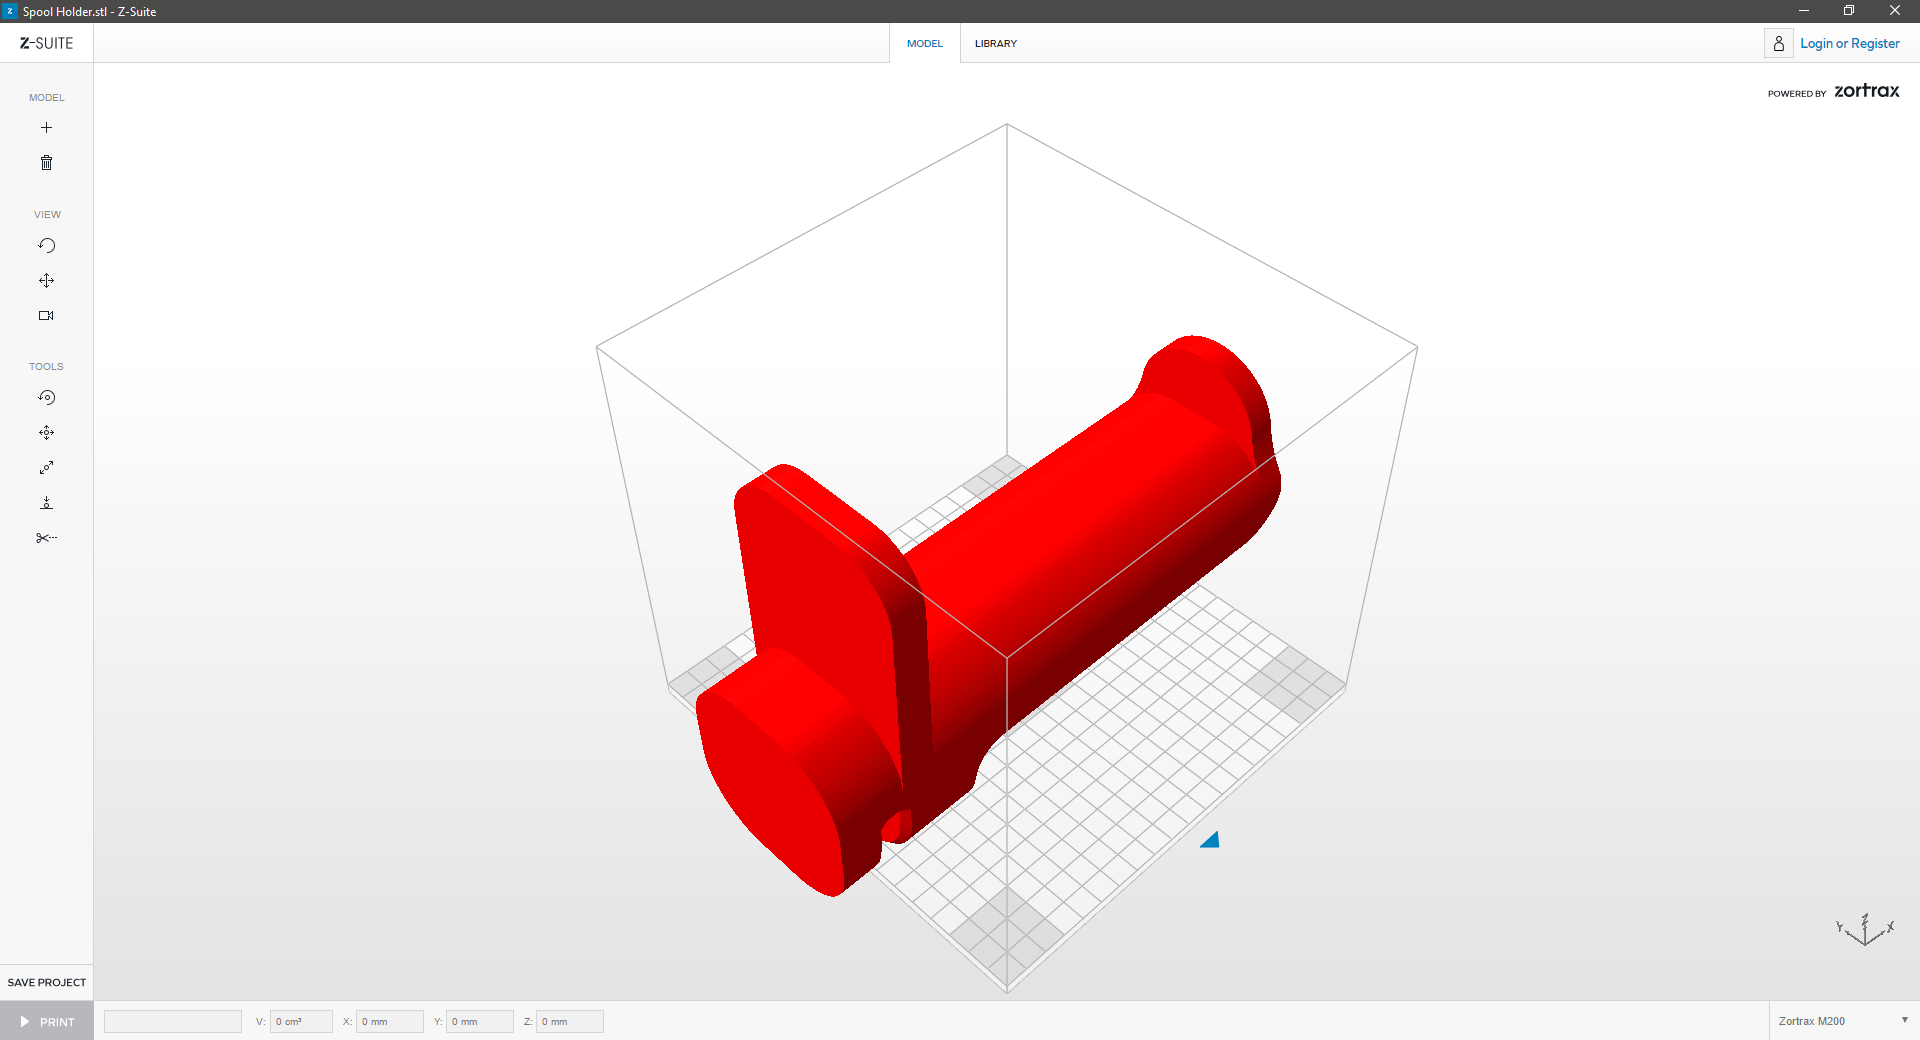Select the rotate model tool
The height and width of the screenshot is (1040, 1920).
tap(46, 398)
